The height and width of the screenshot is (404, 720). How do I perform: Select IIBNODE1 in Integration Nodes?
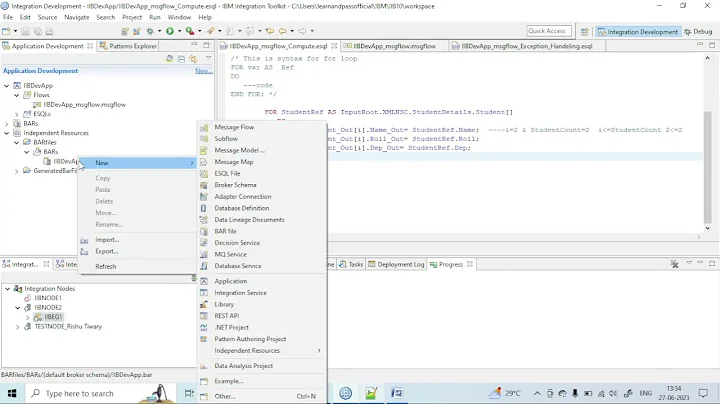coord(48,298)
